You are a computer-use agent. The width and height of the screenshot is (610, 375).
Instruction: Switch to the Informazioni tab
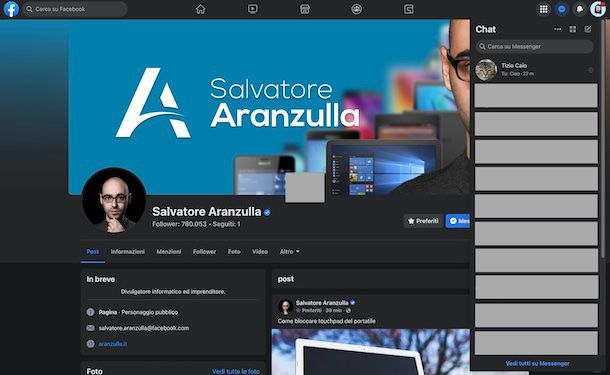click(128, 252)
